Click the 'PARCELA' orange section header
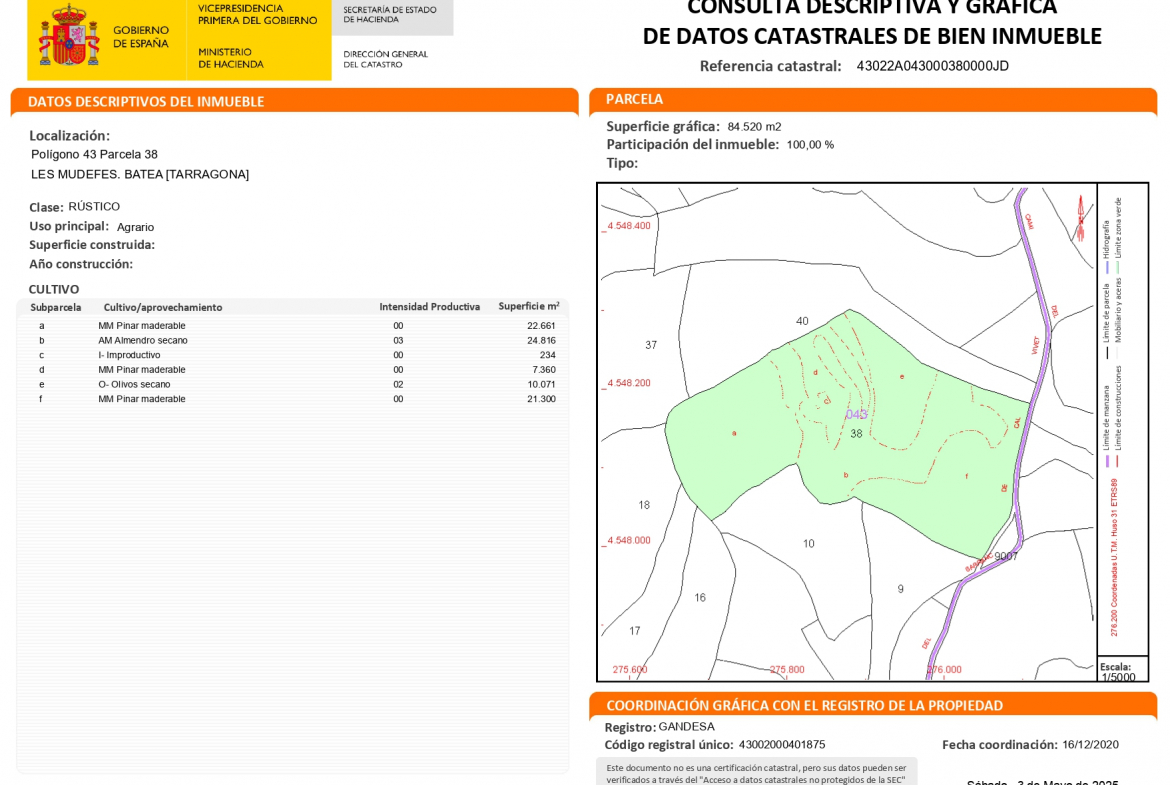This screenshot has height=785, width=1170. click(x=634, y=99)
